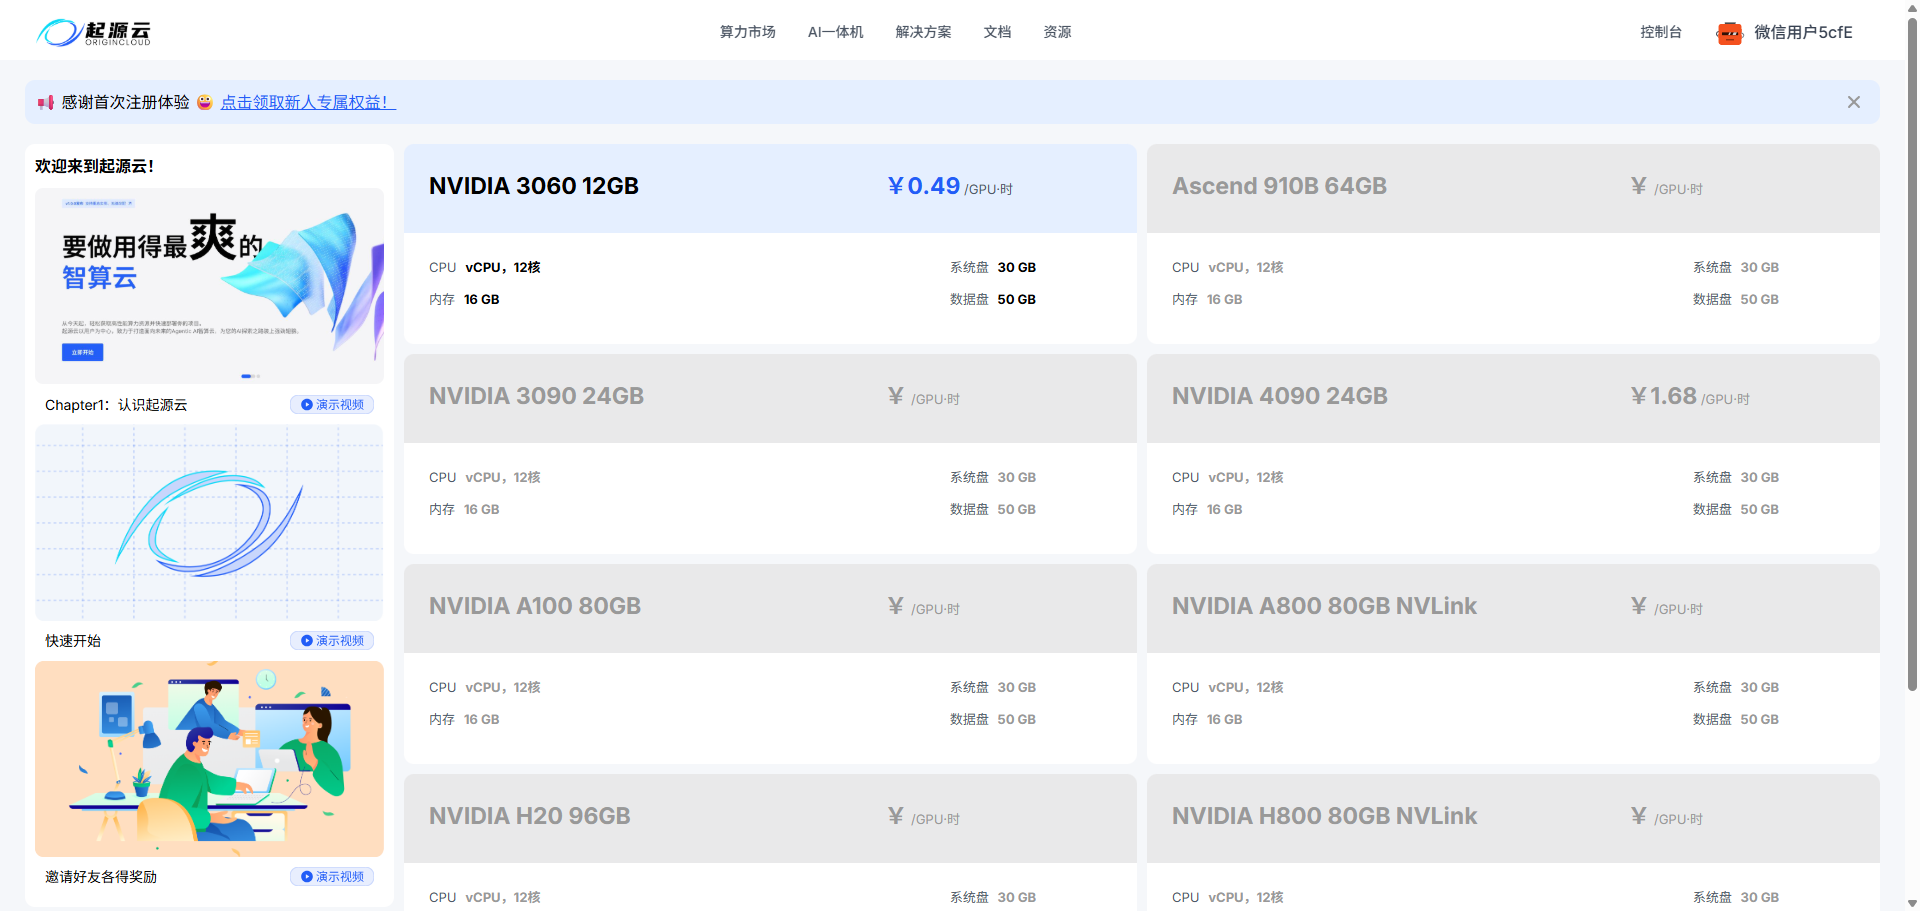Image resolution: width=1920 pixels, height=911 pixels.
Task: Open the 文档 menu item
Action: [997, 32]
